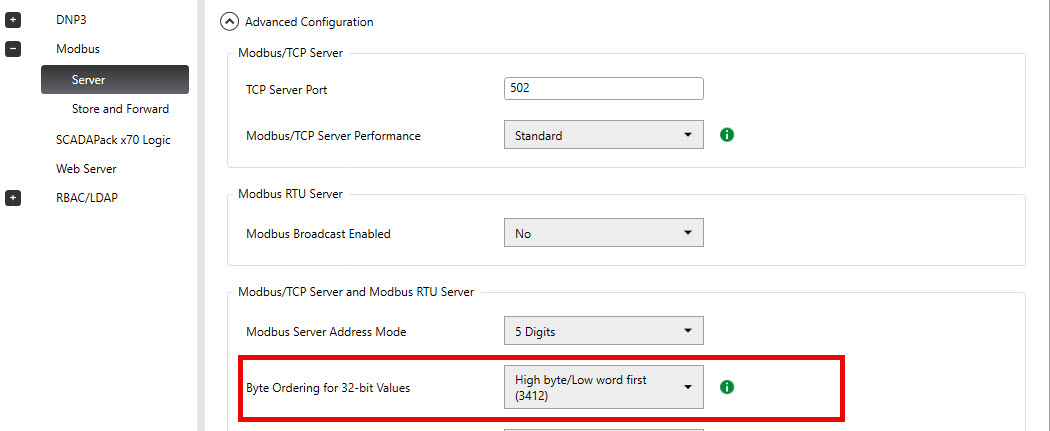This screenshot has width=1050, height=431.
Task: Click the Modbus/TCP Server group title
Action: coord(291,53)
